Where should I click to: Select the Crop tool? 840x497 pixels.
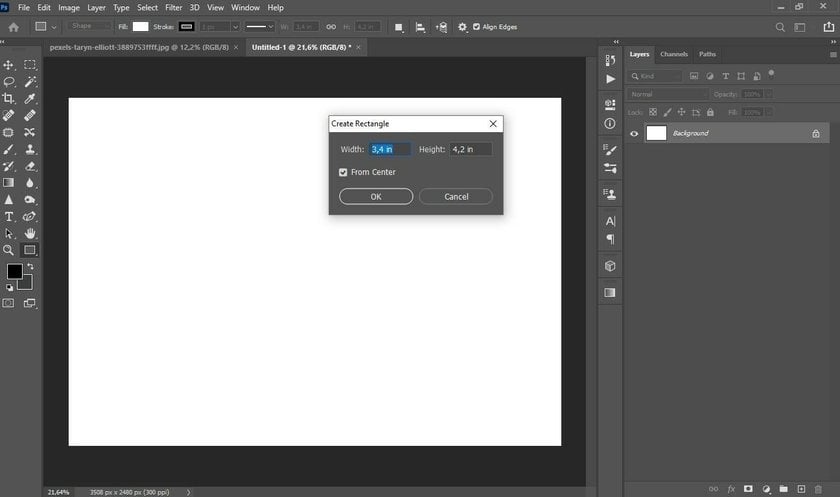pos(9,99)
